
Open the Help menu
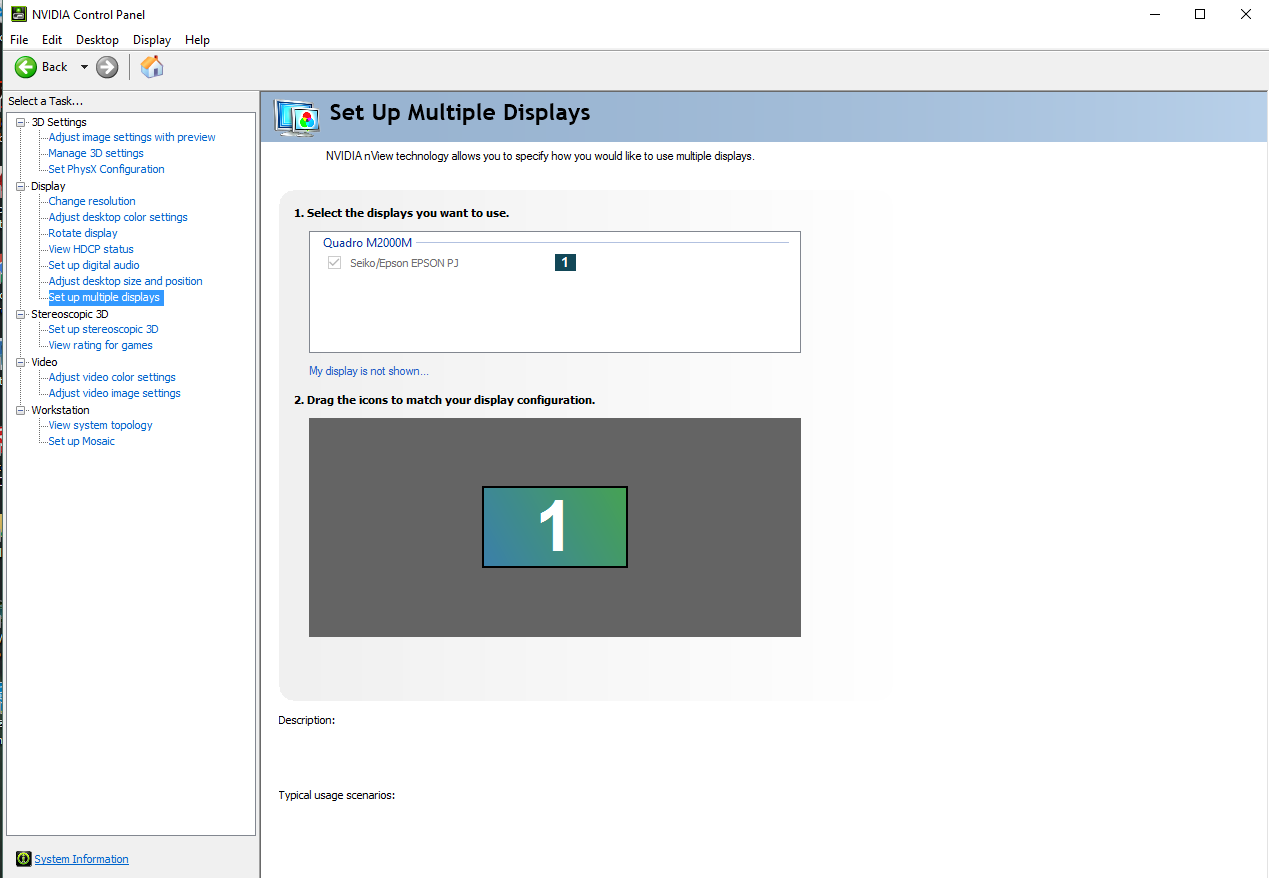coord(197,40)
